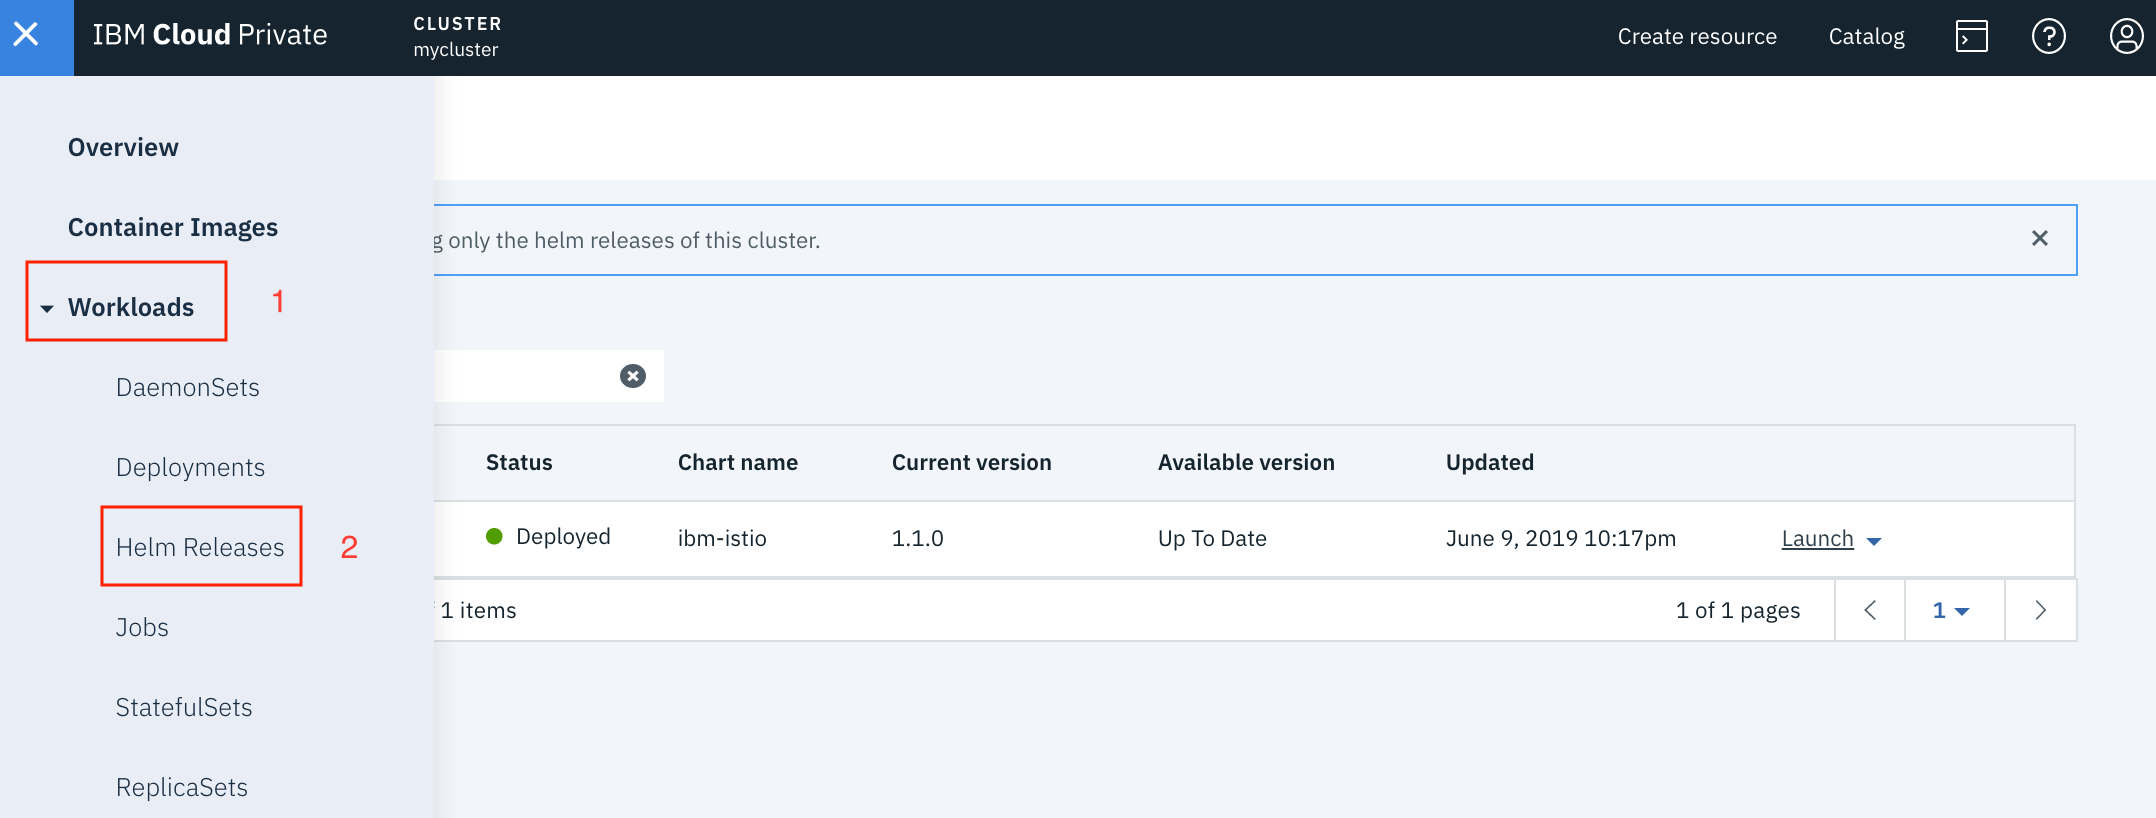Sort by the Current version column header
This screenshot has height=818, width=2156.
(x=971, y=462)
